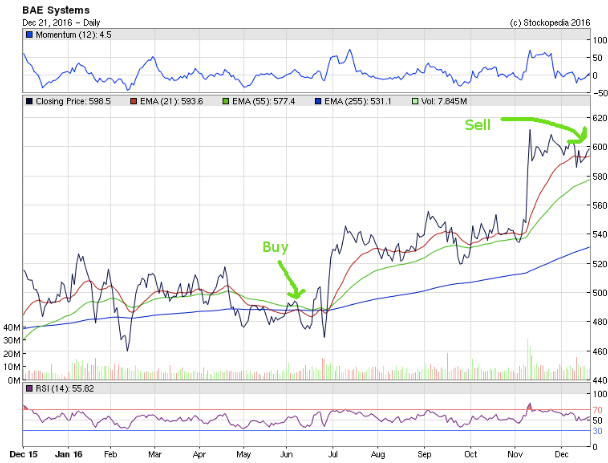This screenshot has height=463, width=608.
Task: Click the 'Apr' x-axis label
Action: 199,454
